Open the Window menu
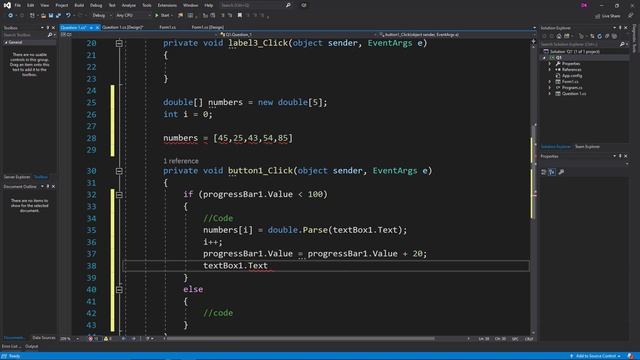 190,5
